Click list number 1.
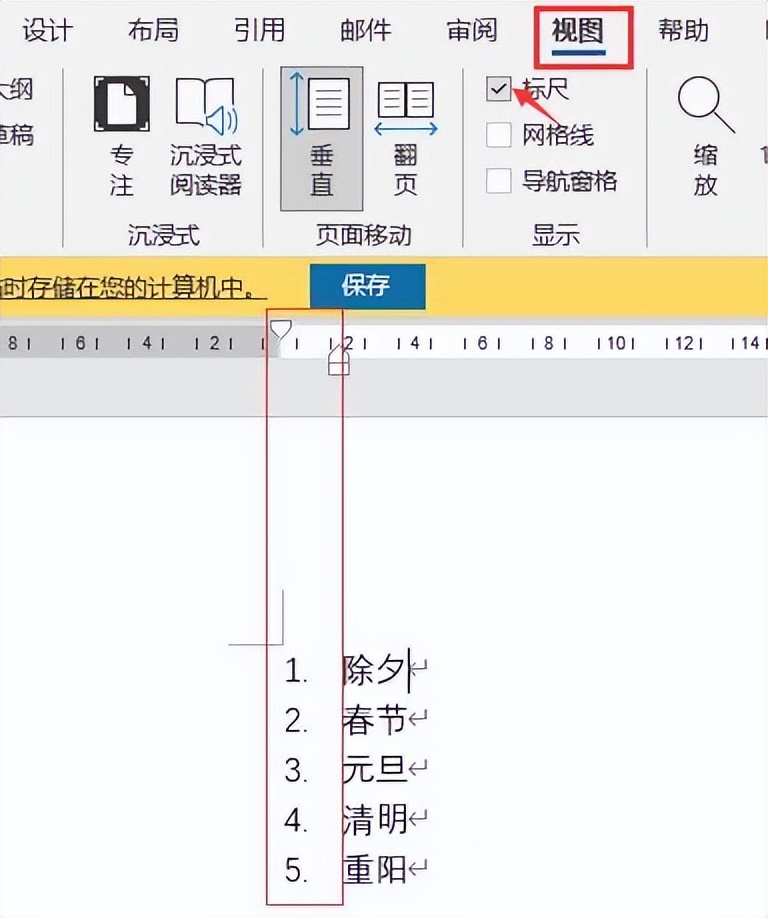Image resolution: width=768 pixels, height=918 pixels. pos(296,671)
